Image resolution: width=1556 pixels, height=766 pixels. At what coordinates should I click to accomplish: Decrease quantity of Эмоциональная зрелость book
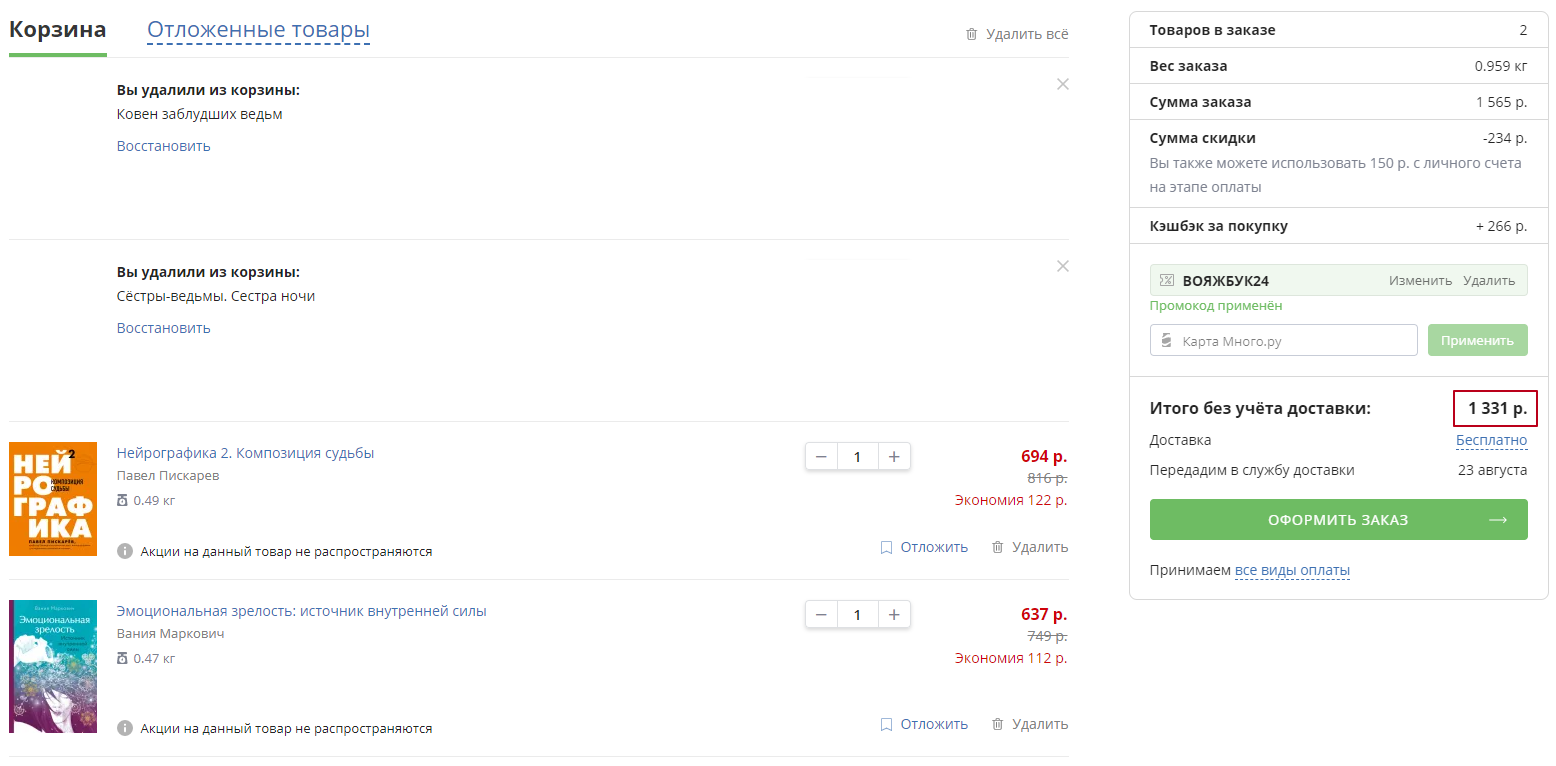pyautogui.click(x=821, y=615)
